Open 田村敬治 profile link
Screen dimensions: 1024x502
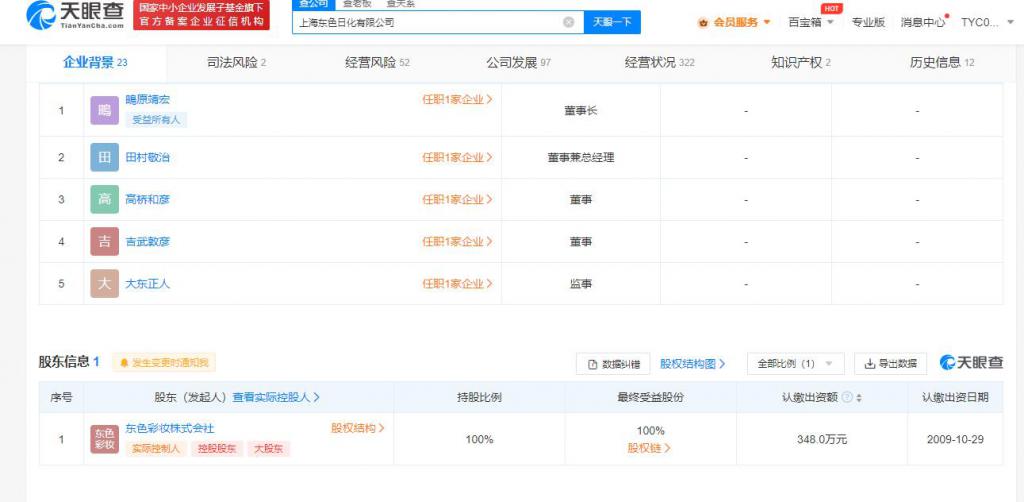pos(148,157)
